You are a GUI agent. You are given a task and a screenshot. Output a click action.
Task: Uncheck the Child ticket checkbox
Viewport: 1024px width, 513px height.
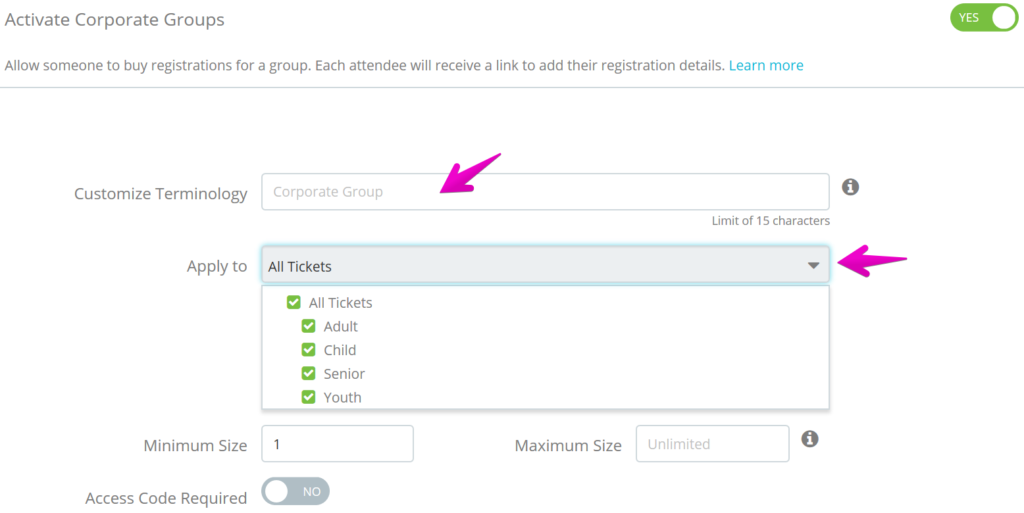pos(308,349)
